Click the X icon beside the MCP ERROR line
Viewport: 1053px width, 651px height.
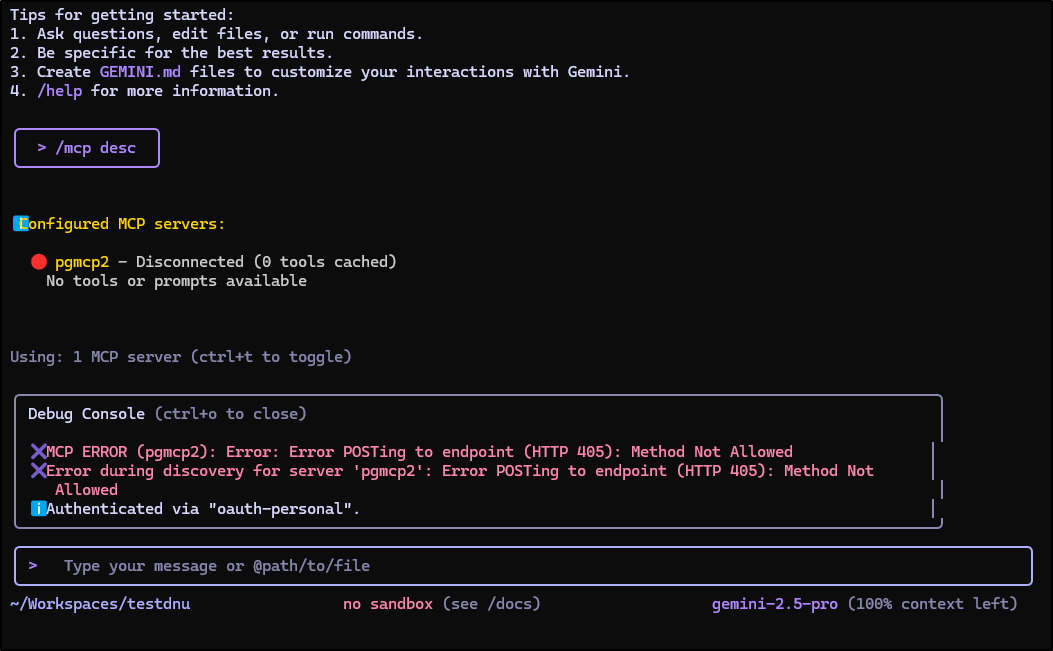(x=38, y=452)
